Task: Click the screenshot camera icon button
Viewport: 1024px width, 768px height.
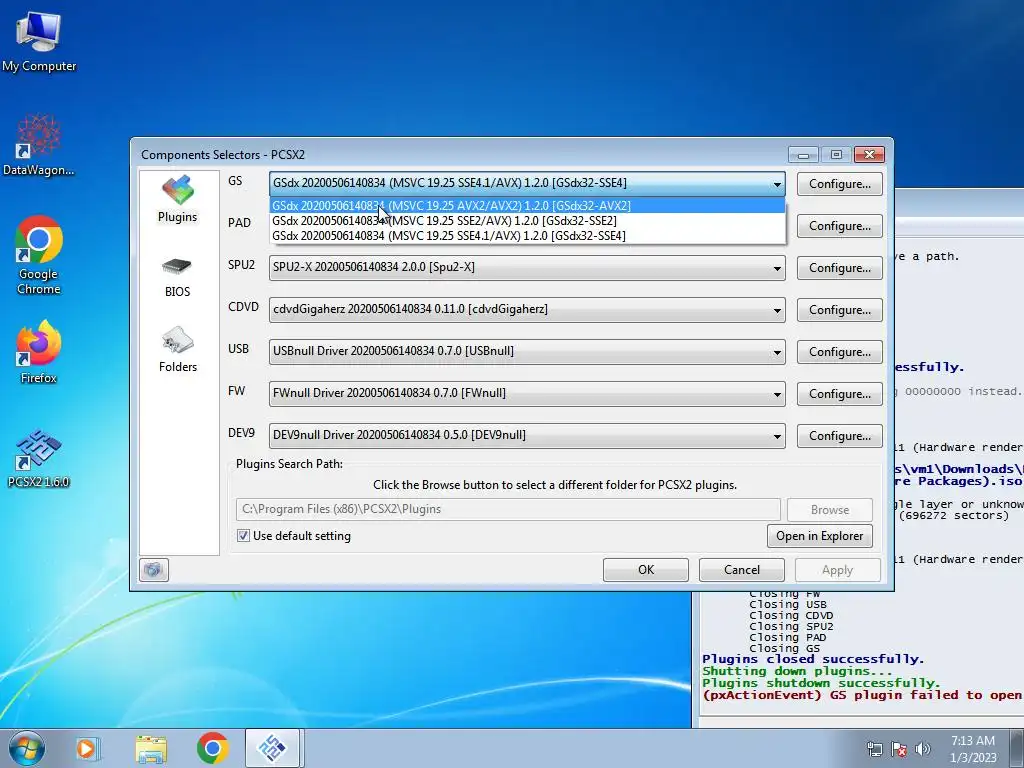Action: pyautogui.click(x=154, y=569)
